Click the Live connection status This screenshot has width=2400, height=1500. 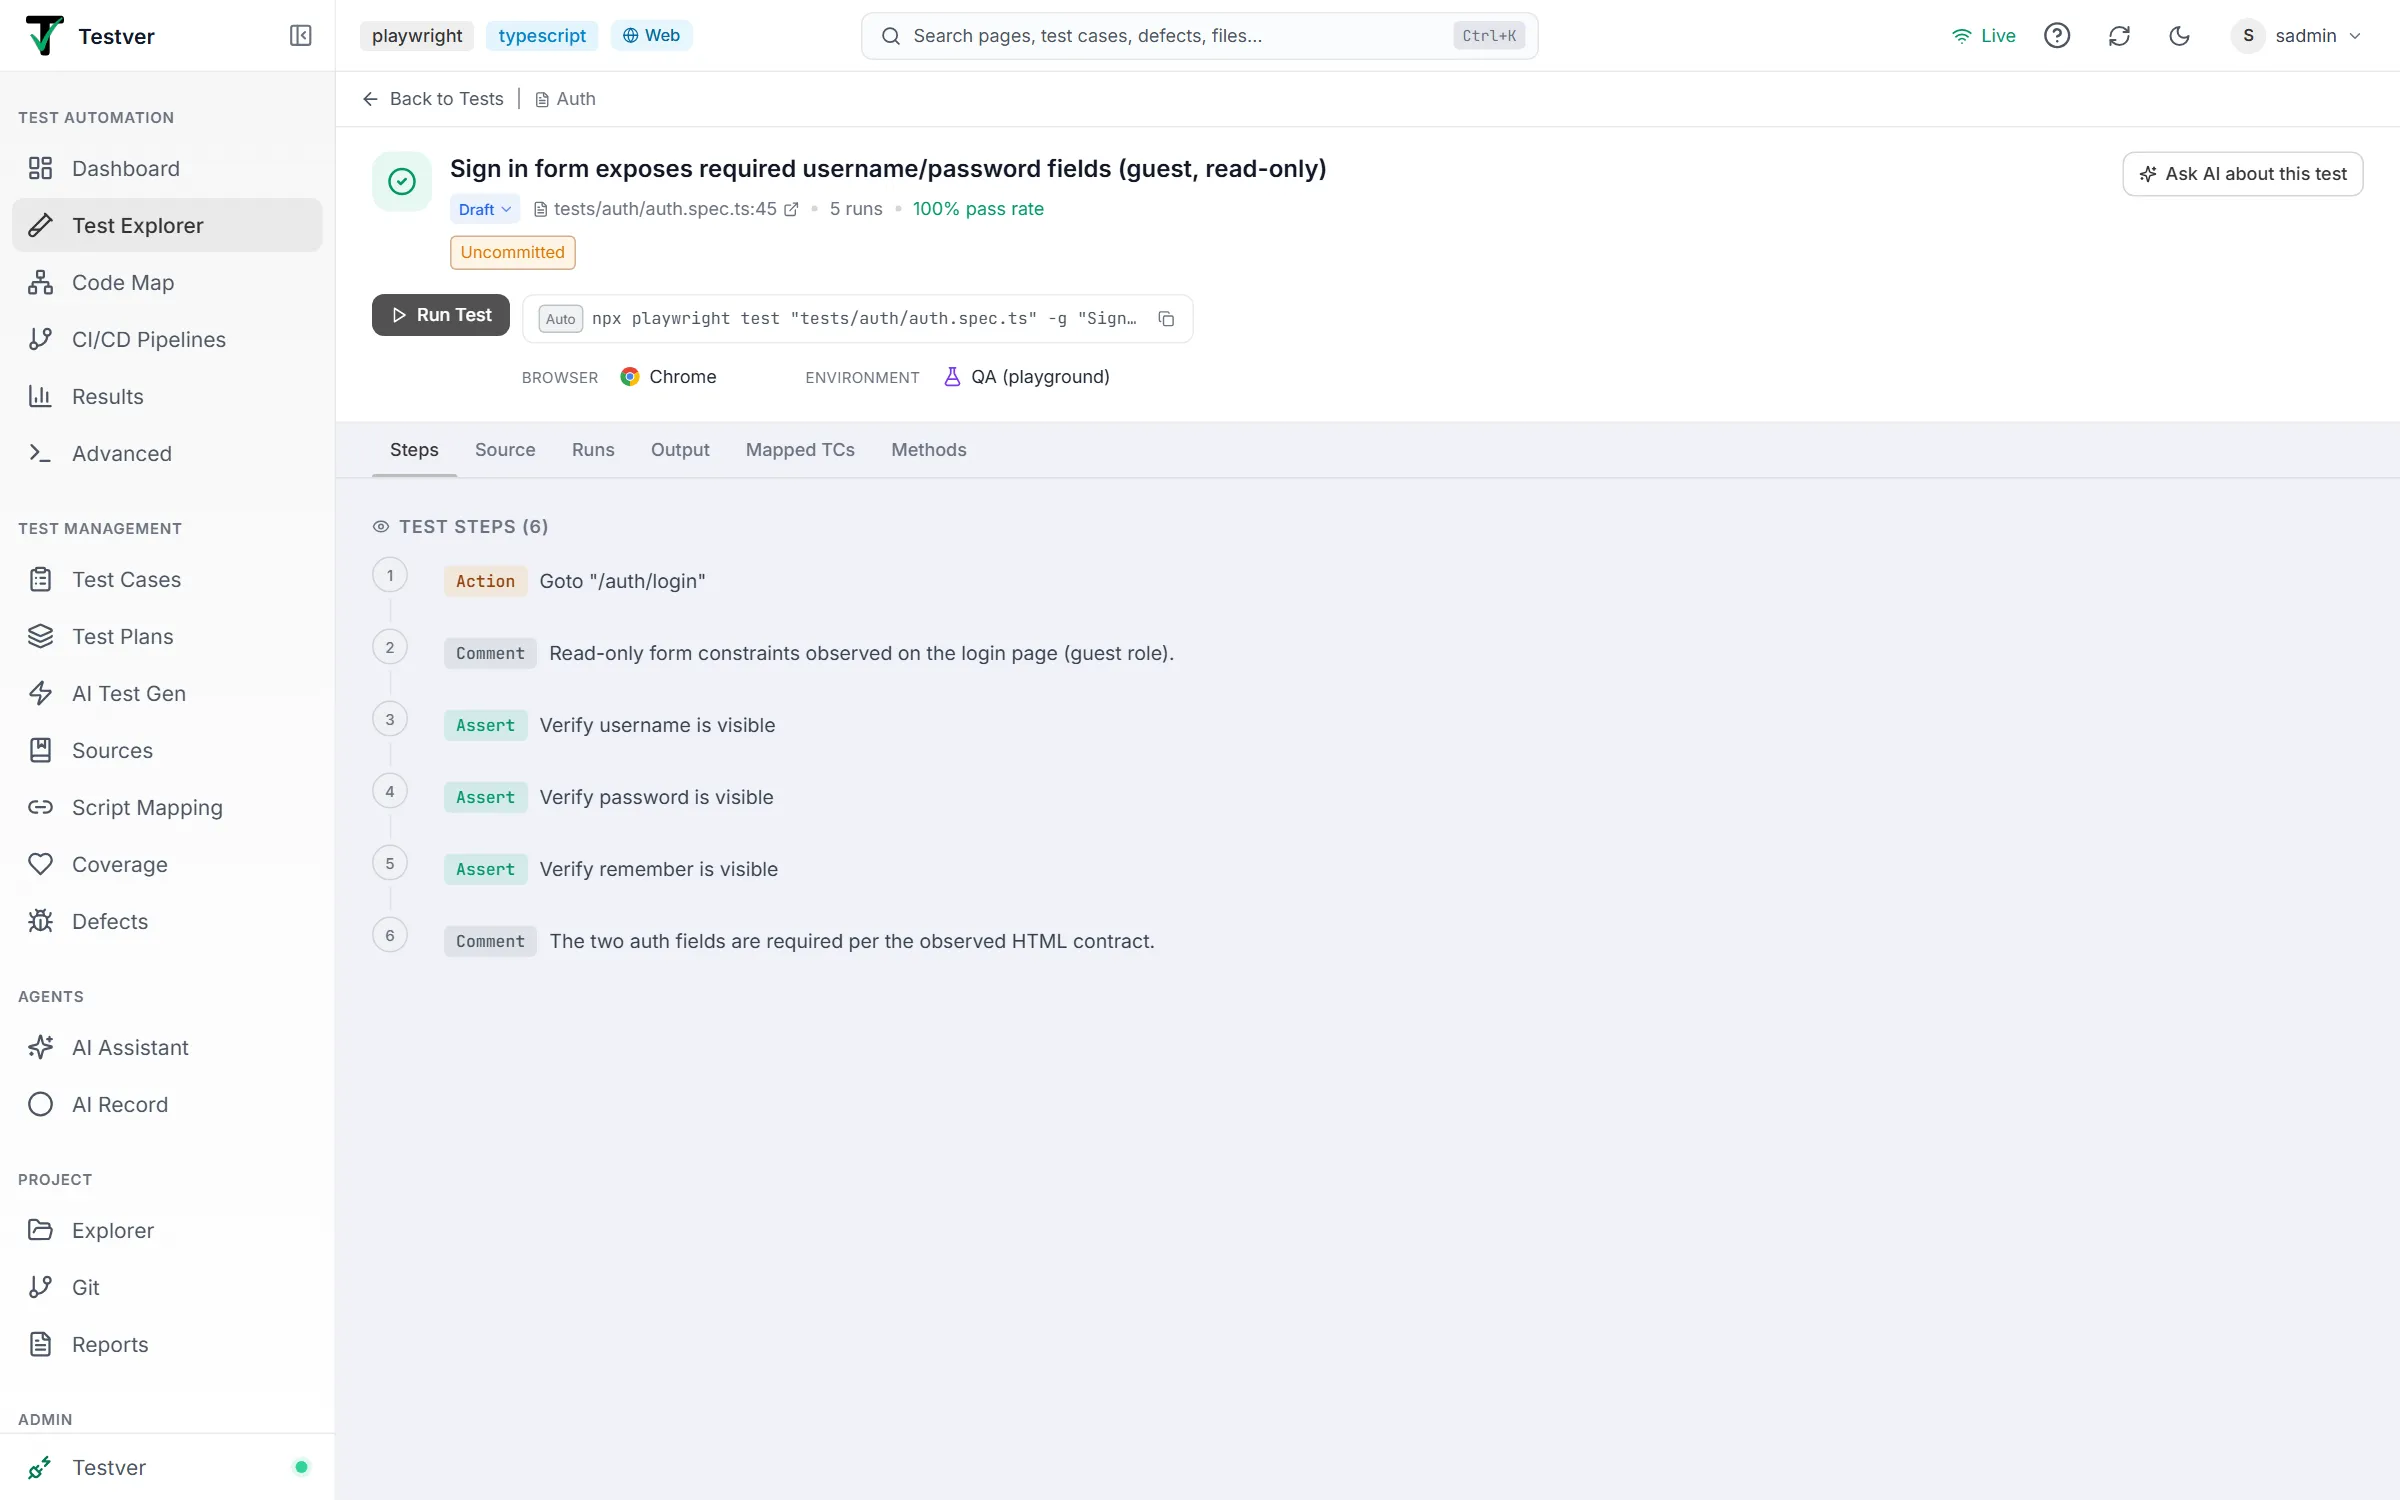pyautogui.click(x=1983, y=36)
